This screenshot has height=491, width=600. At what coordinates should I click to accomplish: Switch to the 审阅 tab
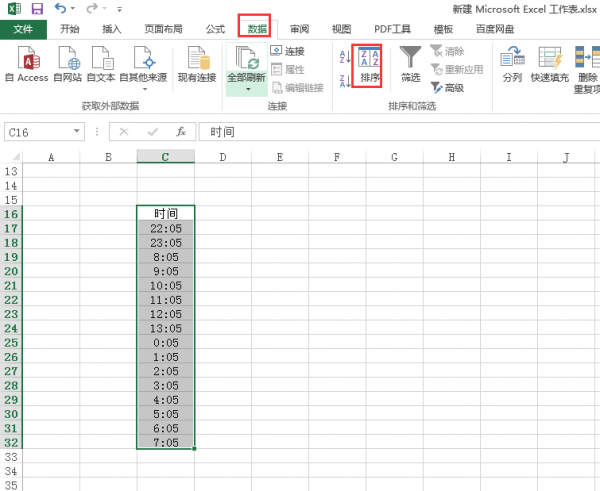299,29
